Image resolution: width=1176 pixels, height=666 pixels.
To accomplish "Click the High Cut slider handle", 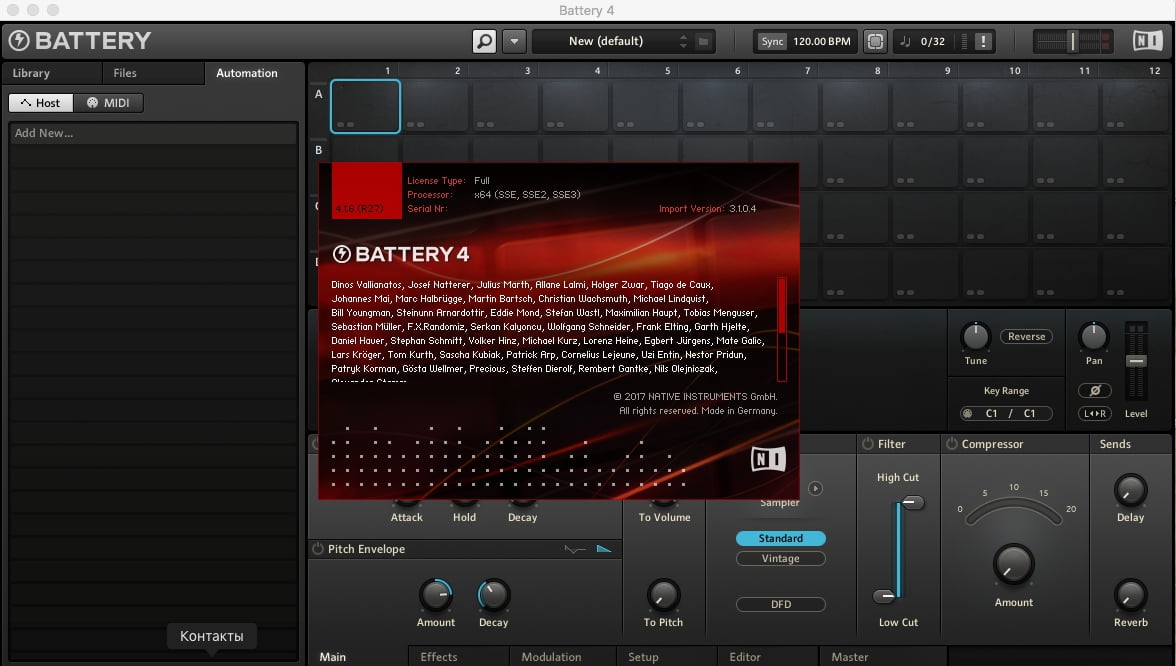I will [913, 502].
